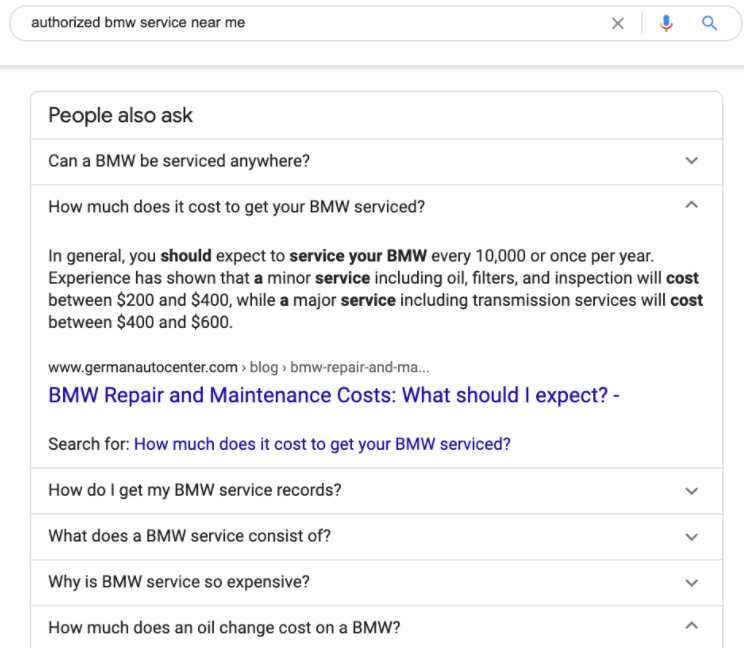Select question 'How do I get my BMW service records?'
Screen dimensions: 744x648
coord(195,490)
